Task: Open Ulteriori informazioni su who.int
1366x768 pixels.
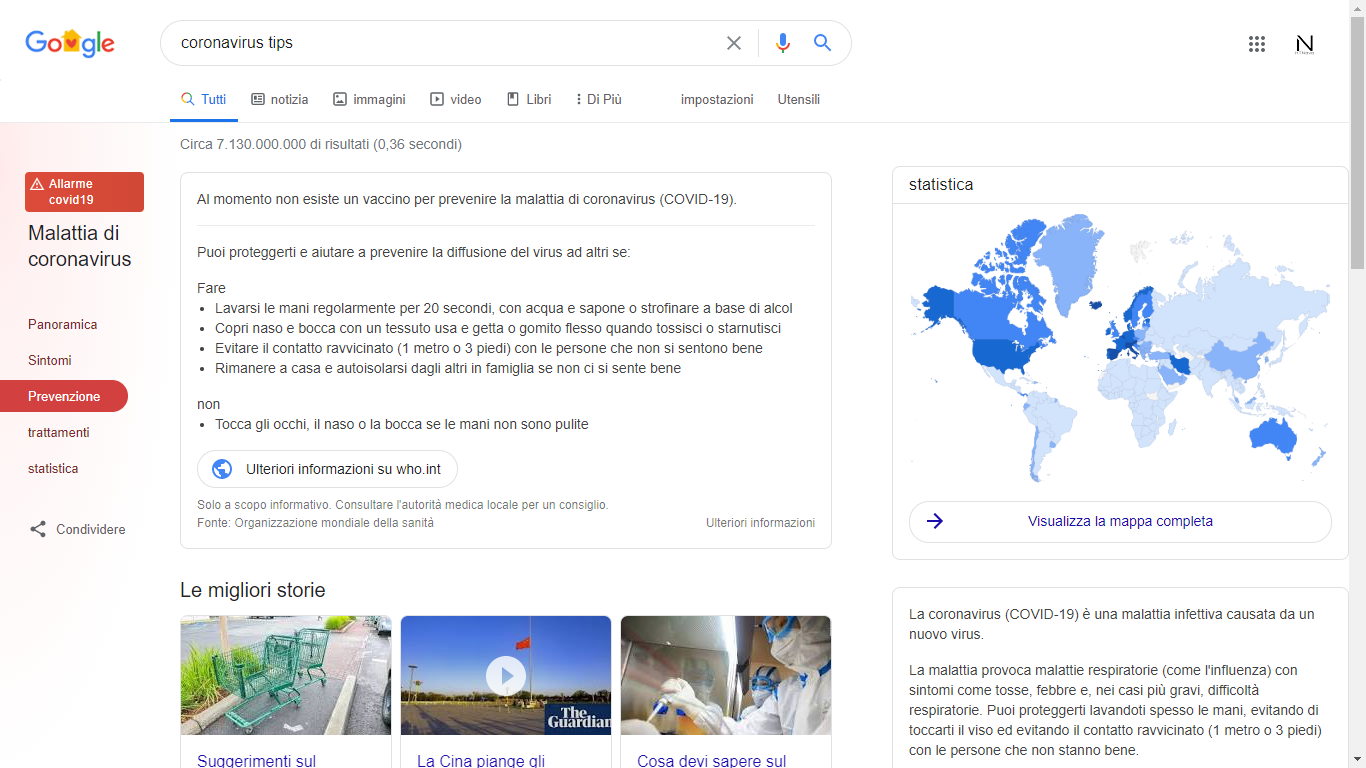Action: pyautogui.click(x=327, y=469)
